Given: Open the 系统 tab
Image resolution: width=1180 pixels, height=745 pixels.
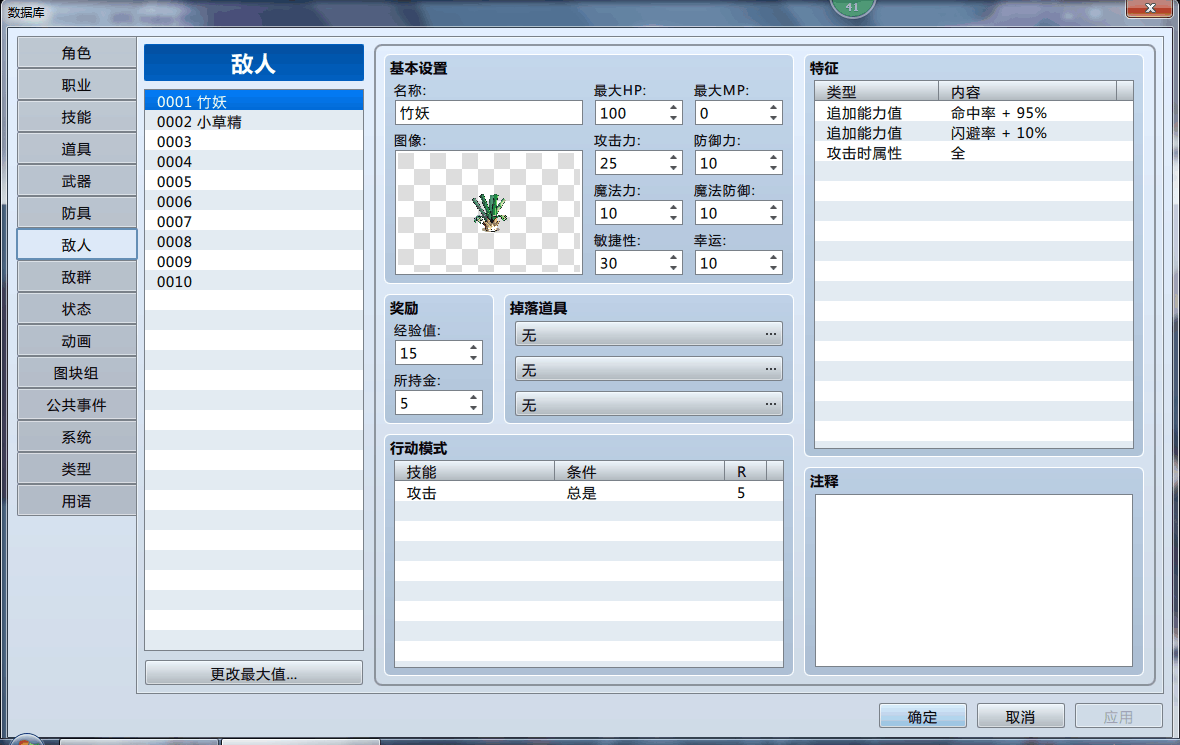Looking at the screenshot, I should pyautogui.click(x=77, y=437).
